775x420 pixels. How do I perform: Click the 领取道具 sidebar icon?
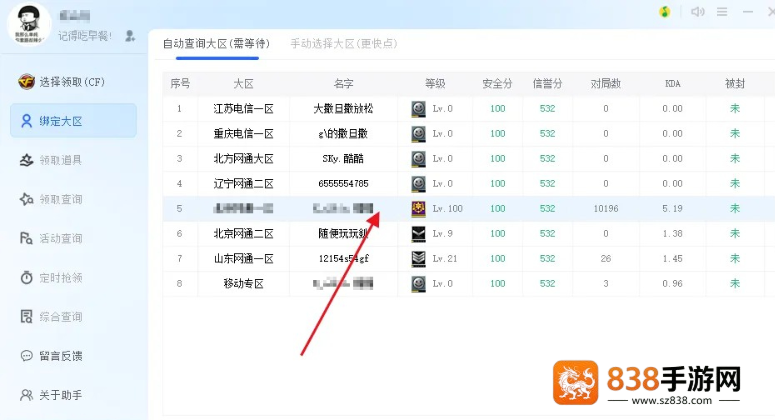point(26,160)
